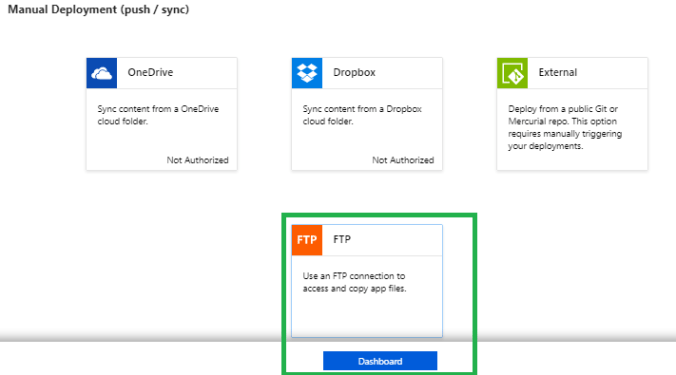
Task: Click 'Sync content from a Dropbox cloud folder' text
Action: coord(362,115)
